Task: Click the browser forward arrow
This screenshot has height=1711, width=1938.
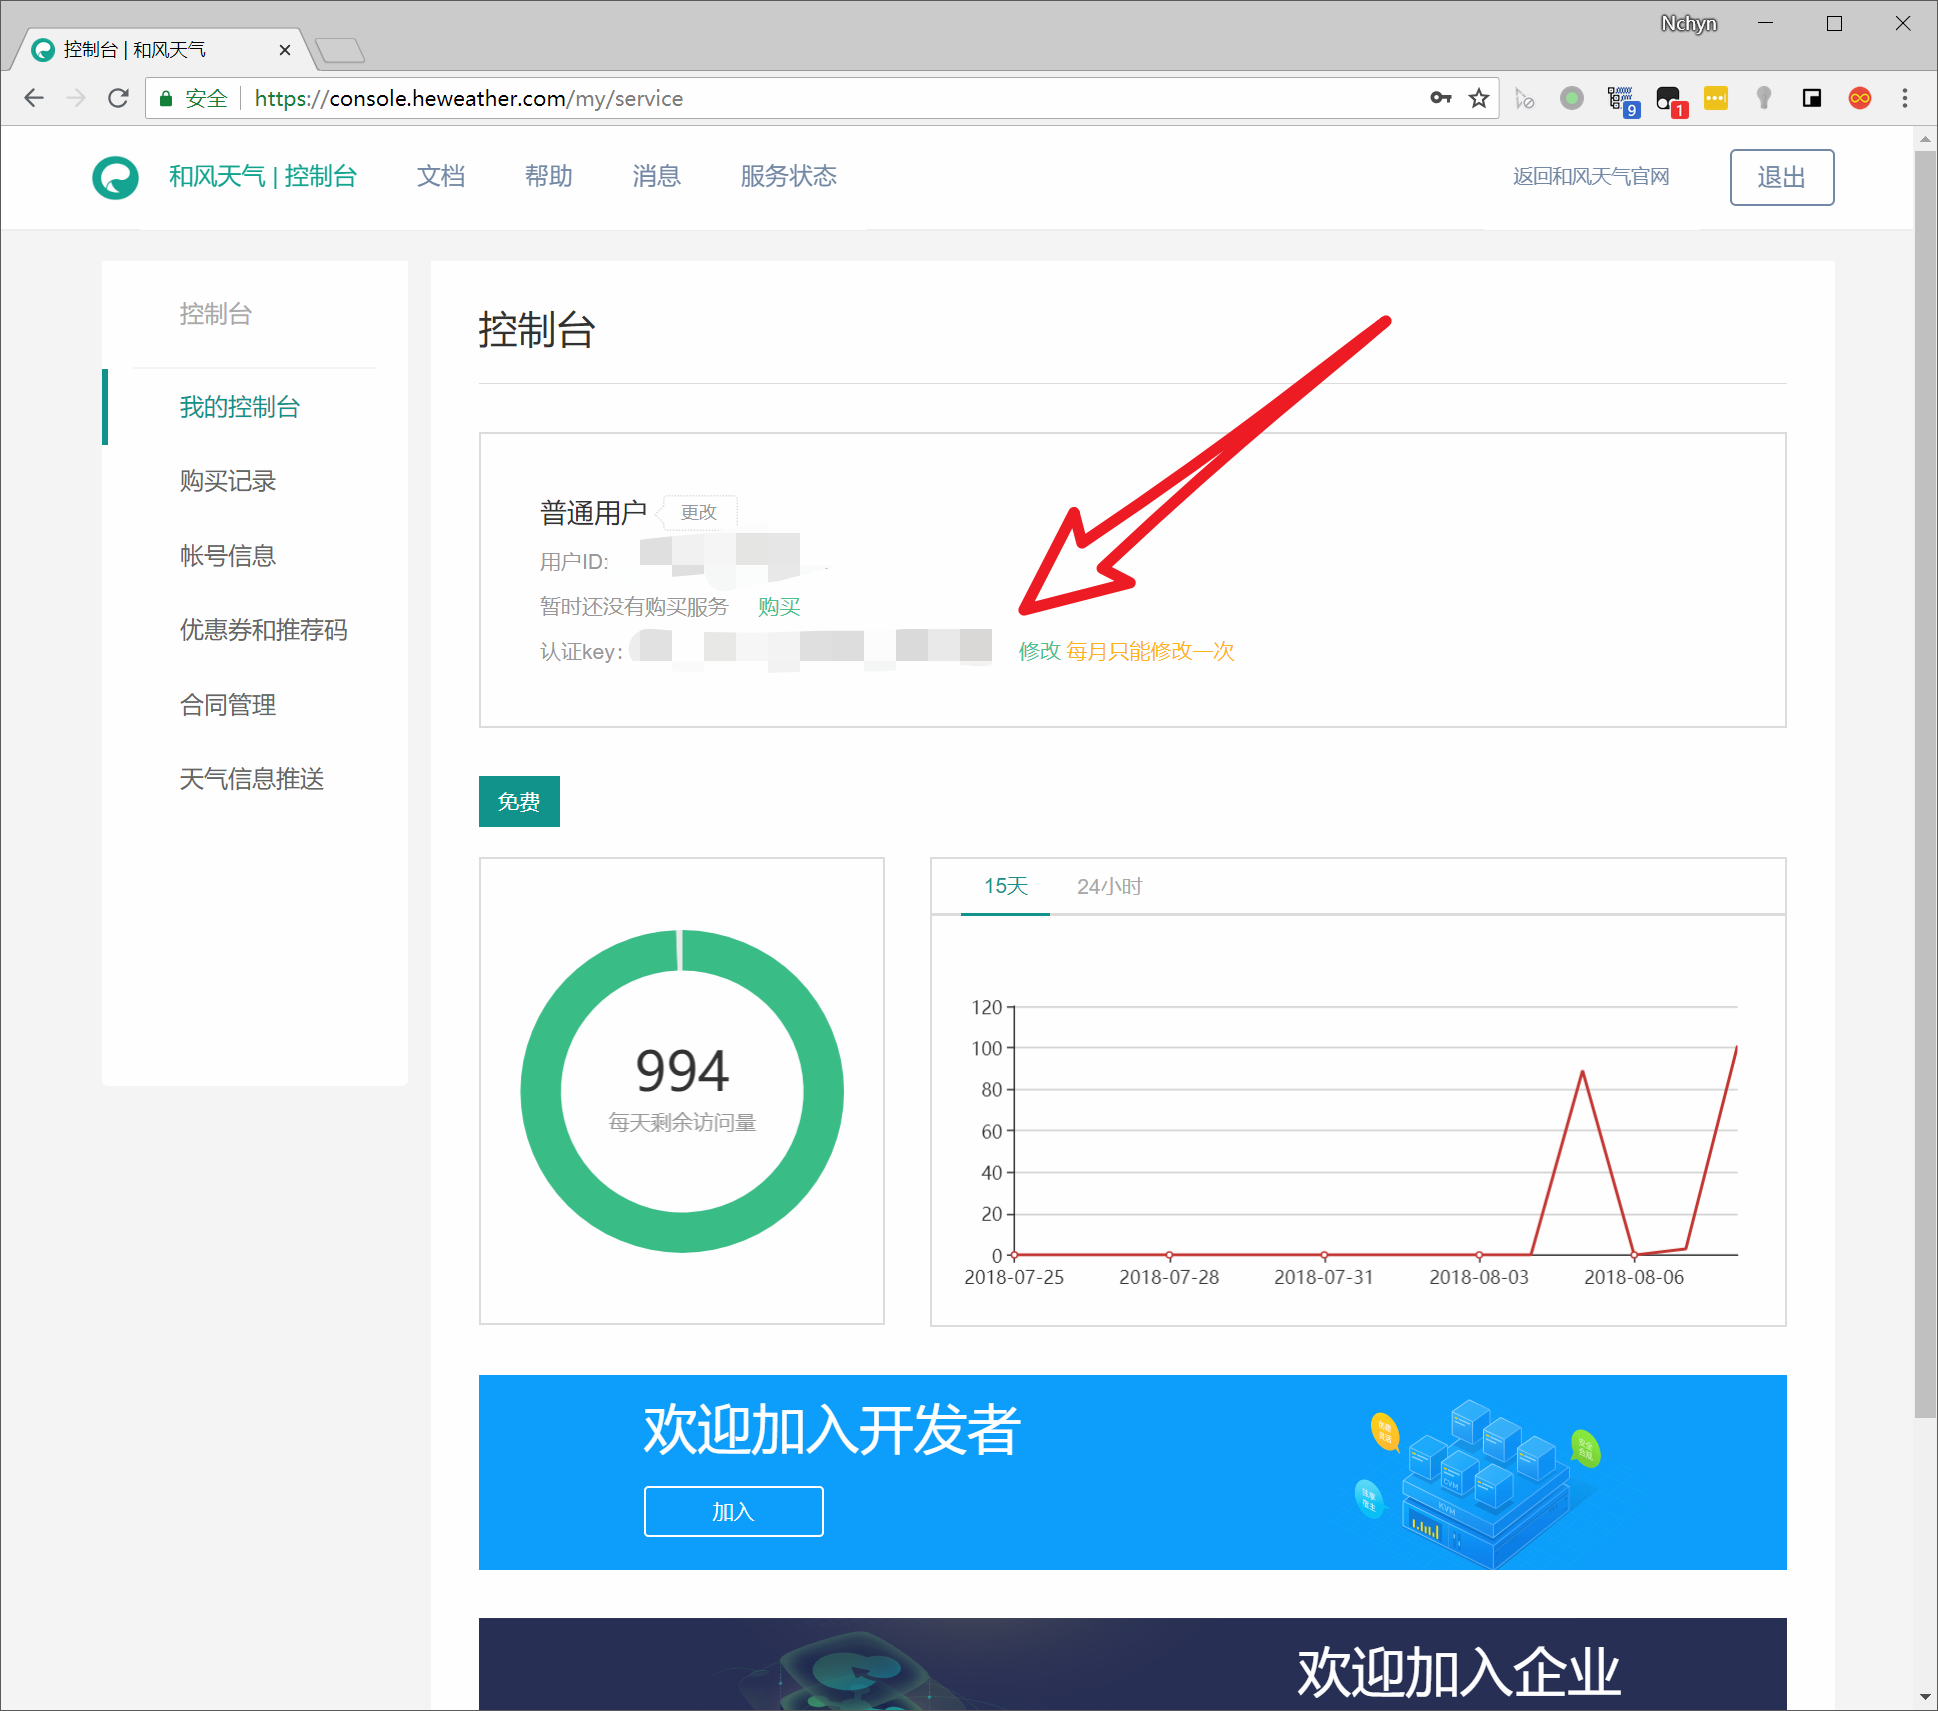Action: [76, 98]
